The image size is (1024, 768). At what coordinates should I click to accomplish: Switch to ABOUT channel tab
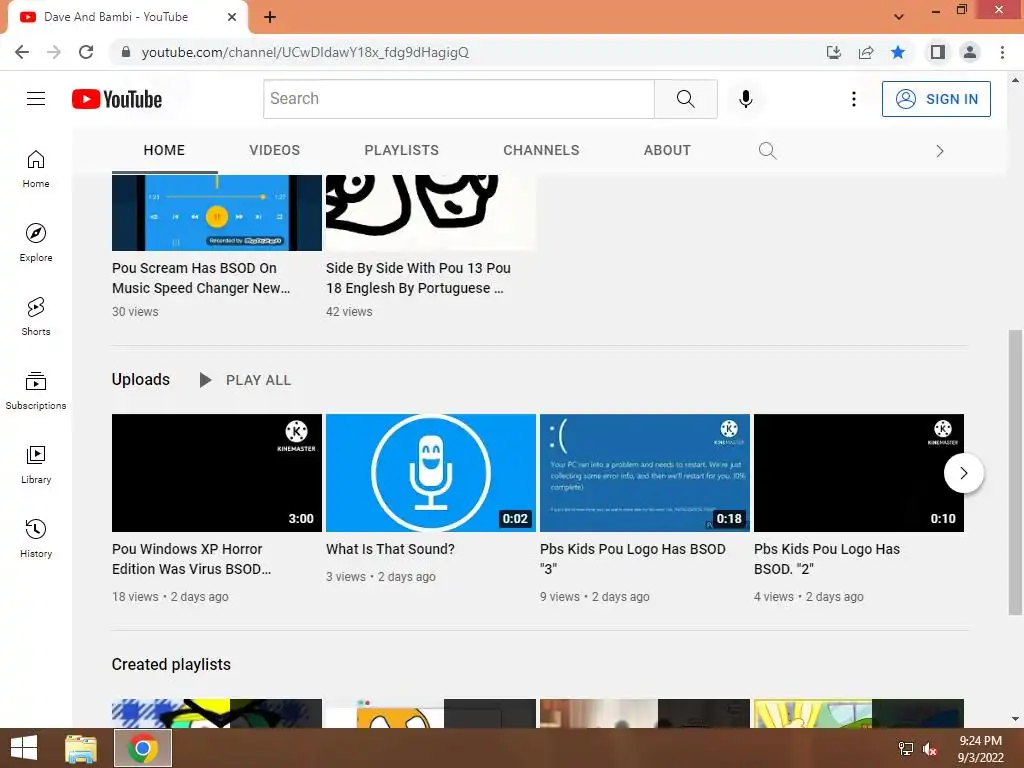tap(667, 150)
